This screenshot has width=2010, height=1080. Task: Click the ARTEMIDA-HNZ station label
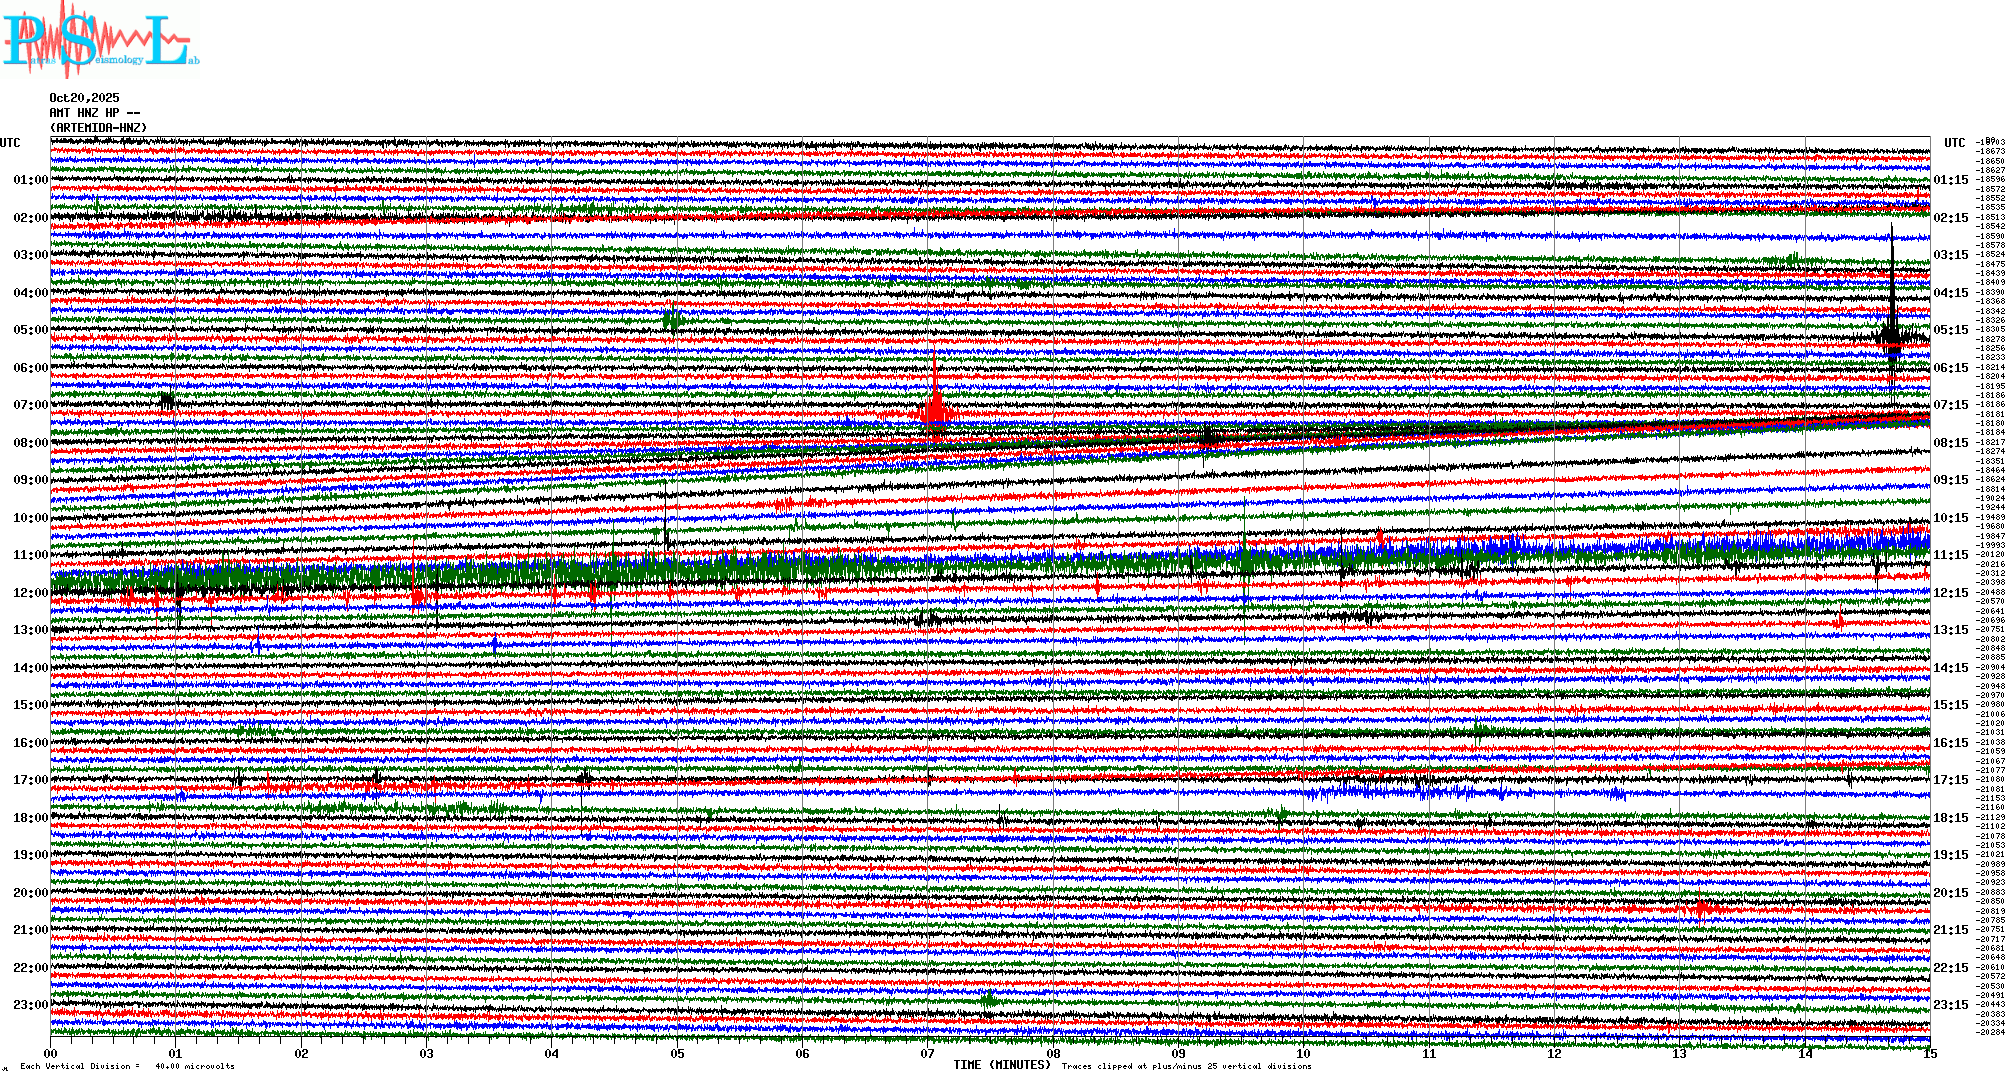click(98, 128)
